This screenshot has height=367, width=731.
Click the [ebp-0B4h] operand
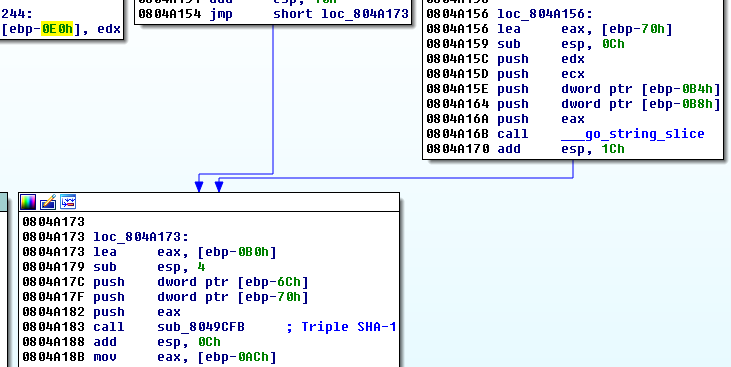pyautogui.click(x=681, y=89)
